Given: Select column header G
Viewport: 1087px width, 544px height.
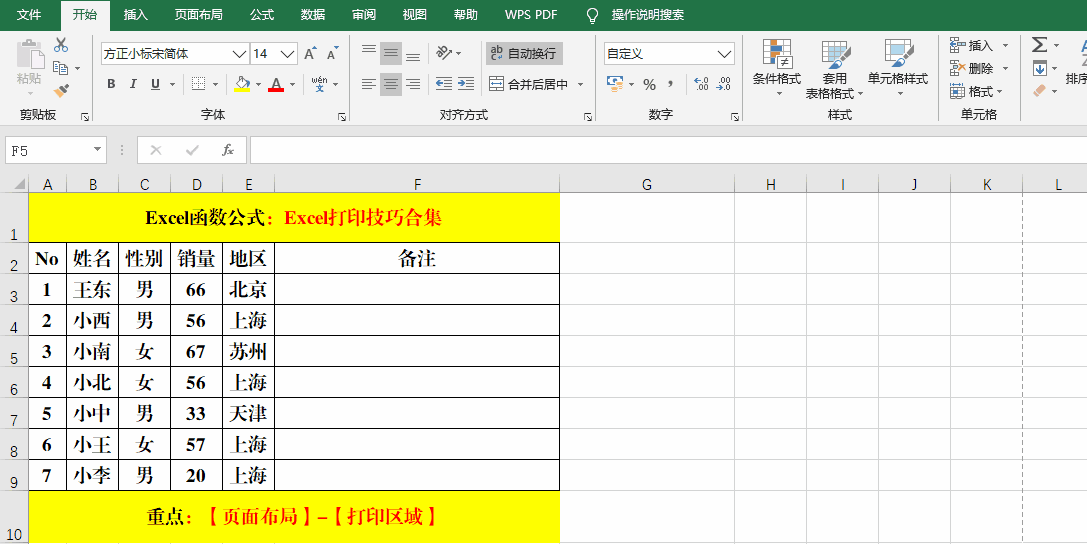Looking at the screenshot, I should [647, 184].
